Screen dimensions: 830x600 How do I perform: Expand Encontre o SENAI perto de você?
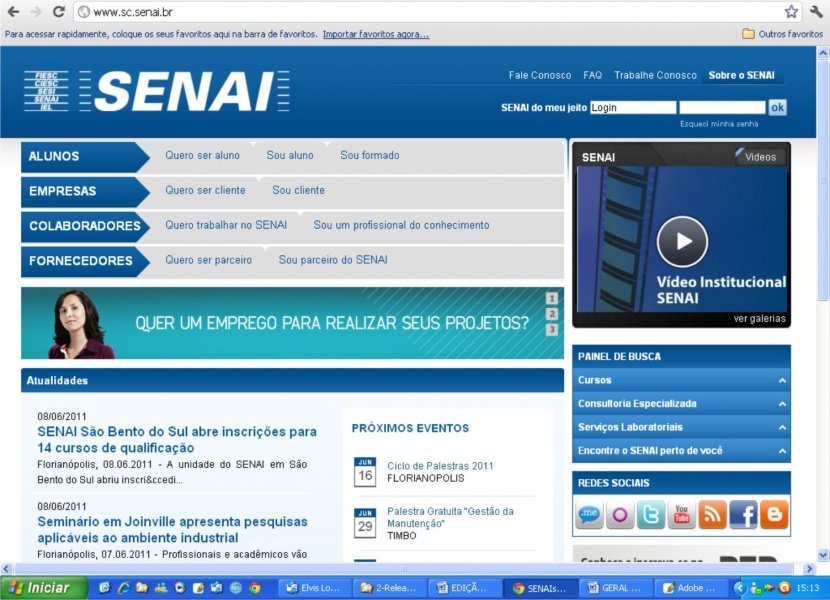[681, 451]
